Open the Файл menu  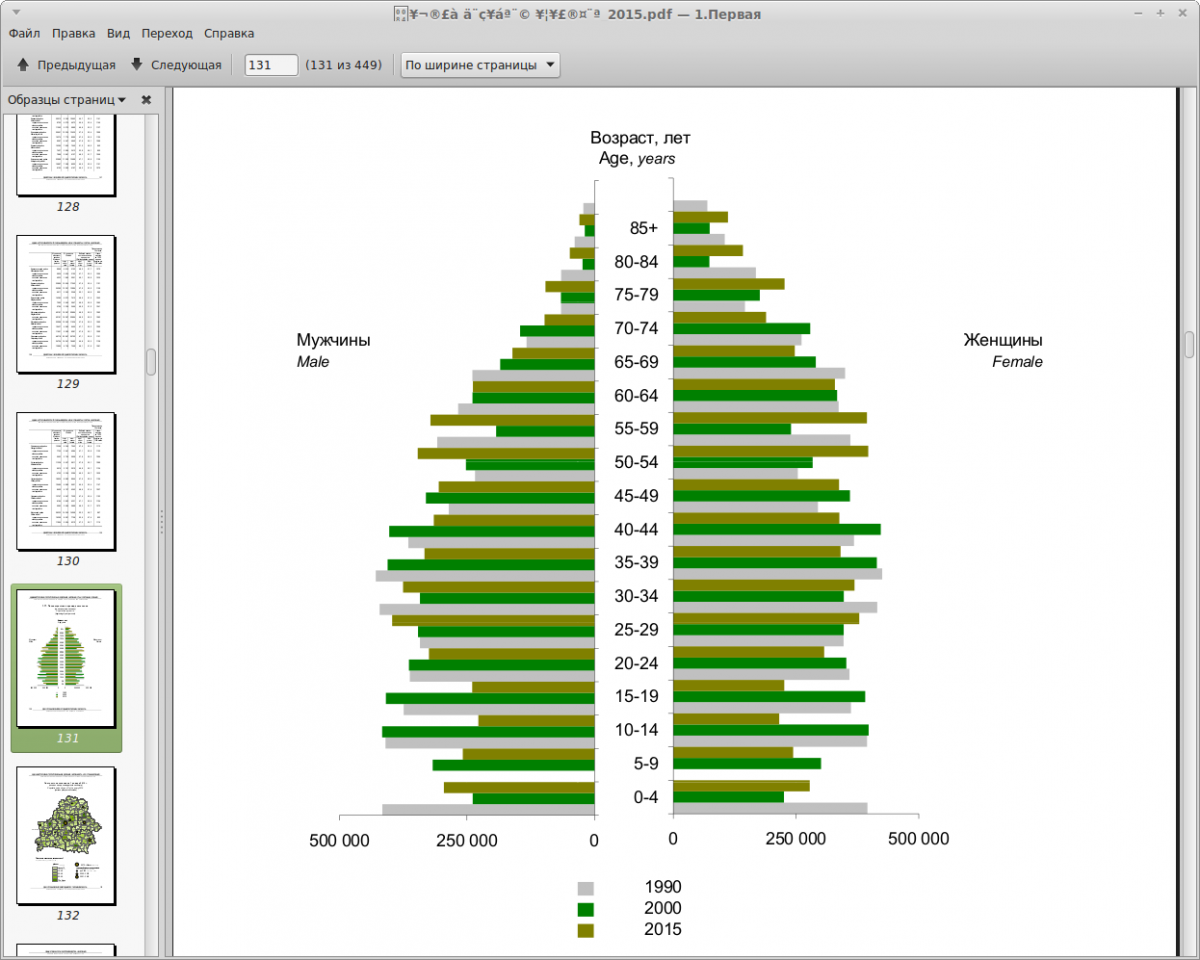click(x=24, y=33)
